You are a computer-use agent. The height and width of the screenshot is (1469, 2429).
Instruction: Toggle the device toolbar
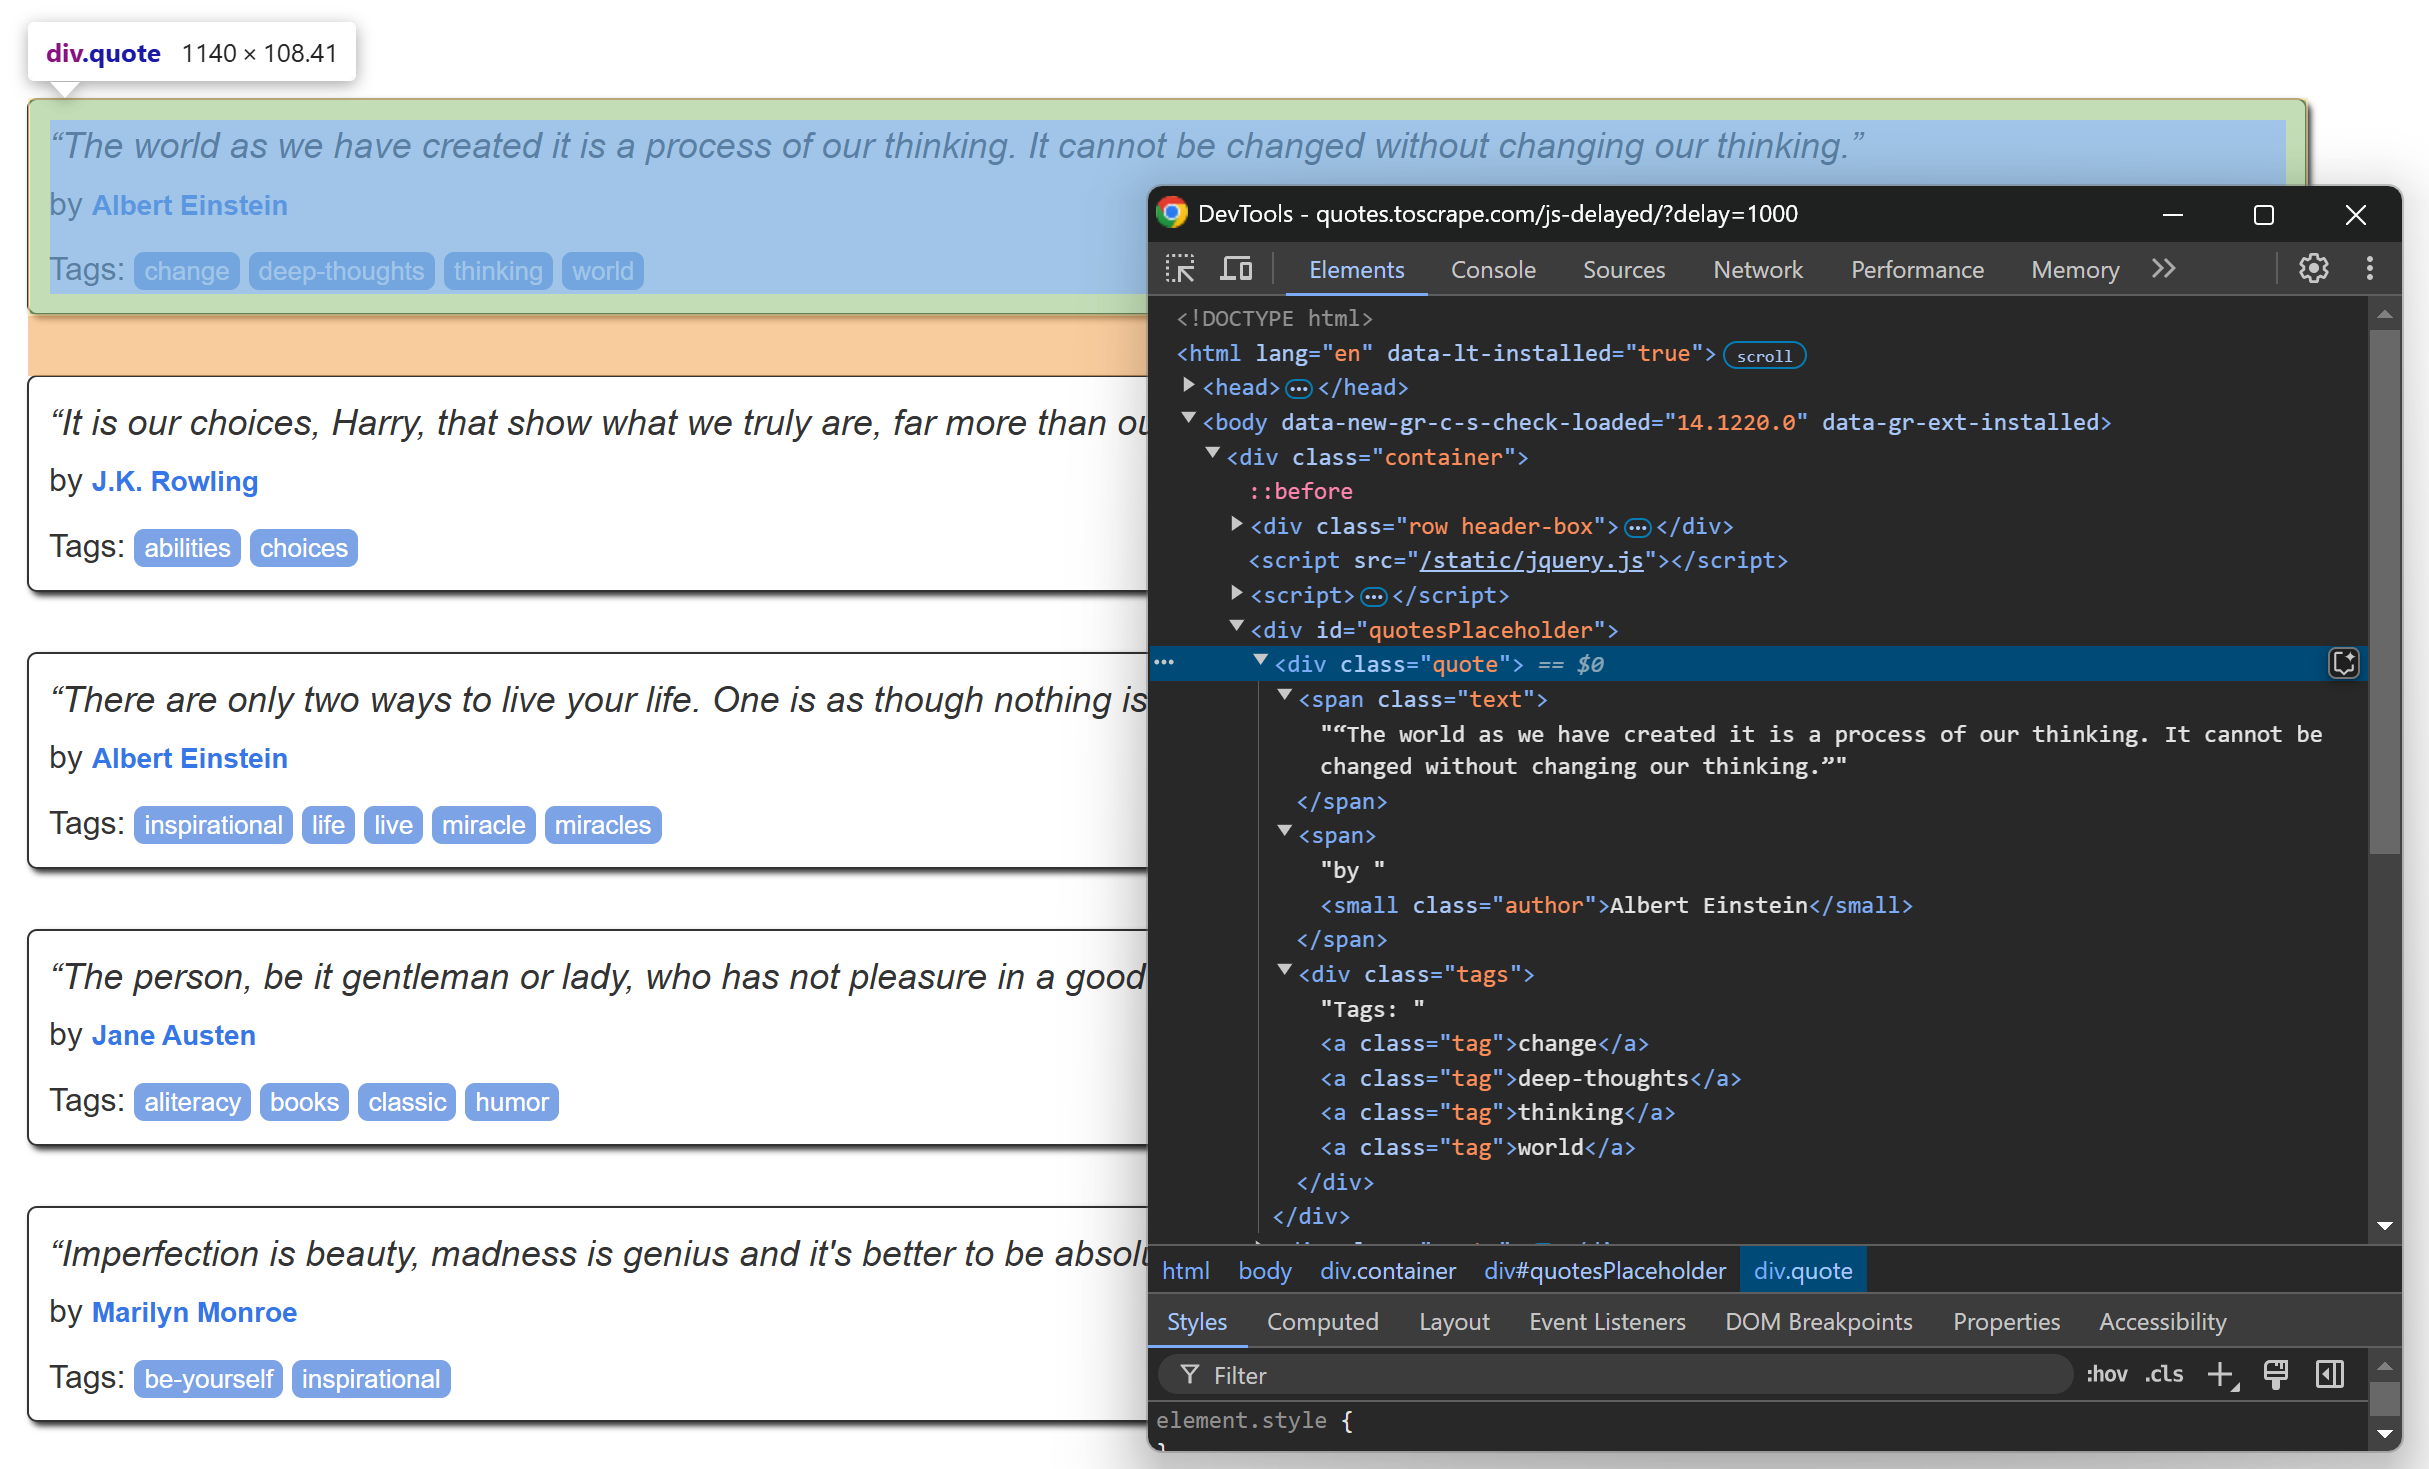pos(1236,269)
